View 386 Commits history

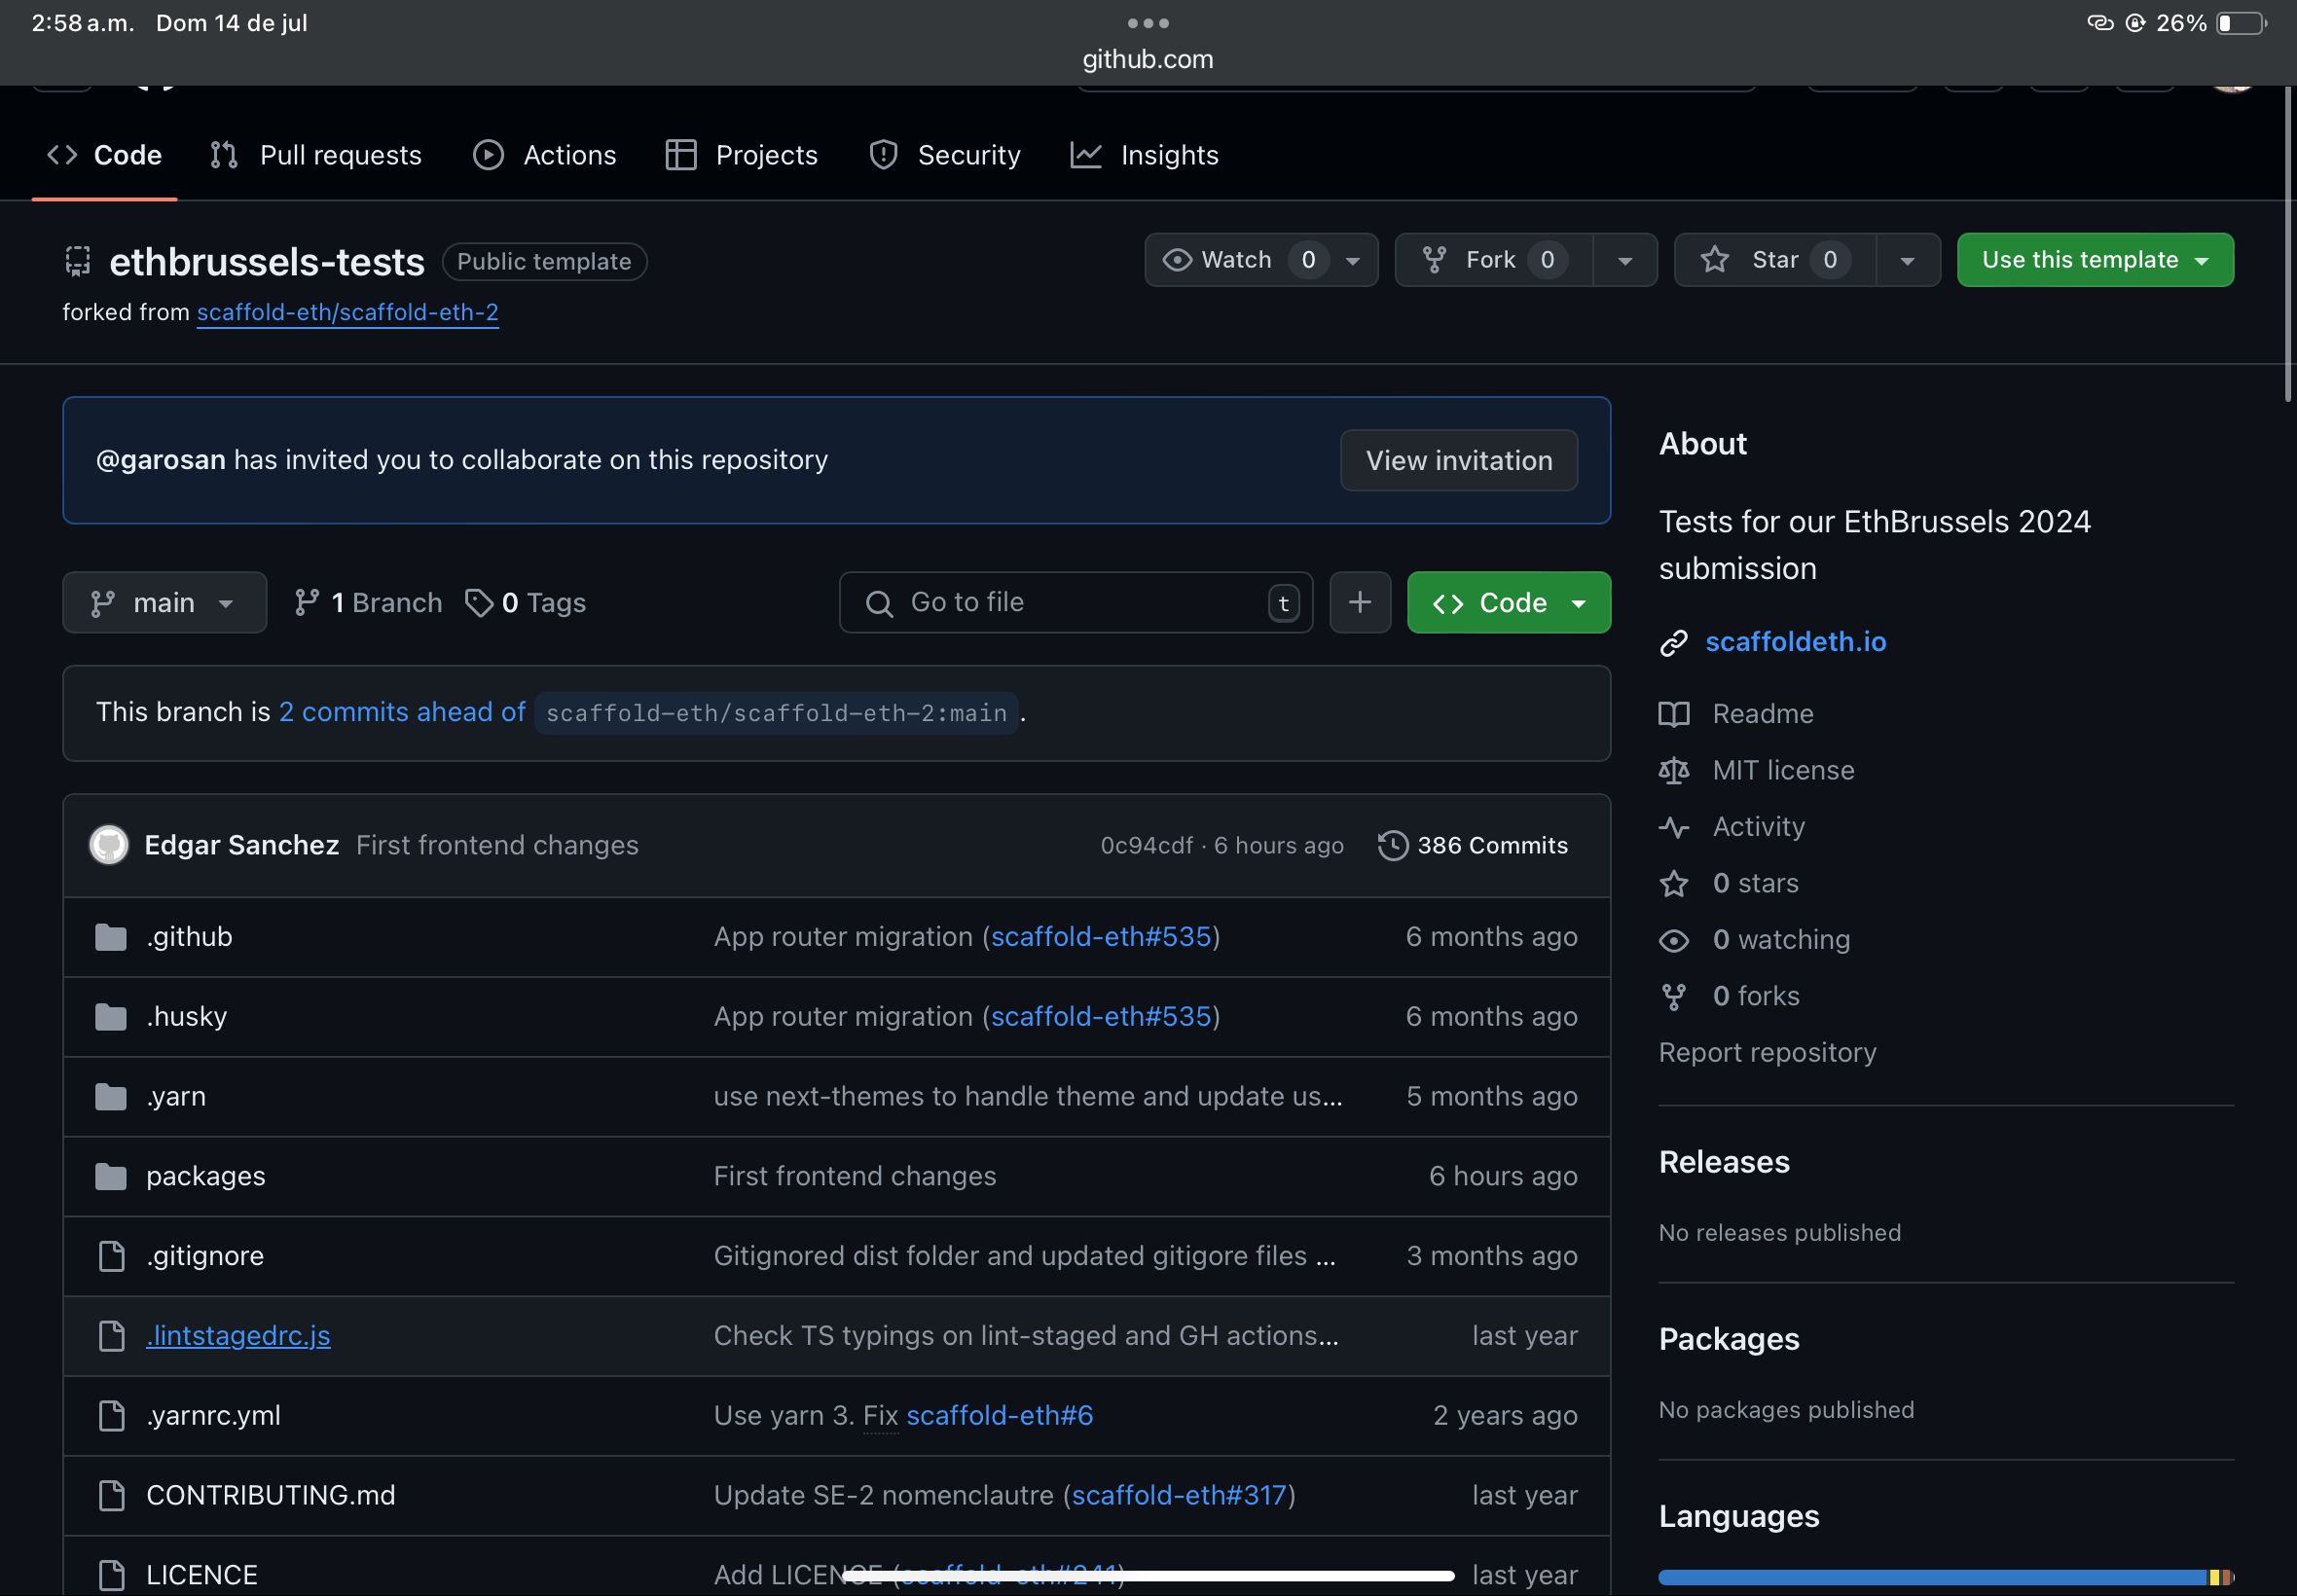[x=1473, y=845]
